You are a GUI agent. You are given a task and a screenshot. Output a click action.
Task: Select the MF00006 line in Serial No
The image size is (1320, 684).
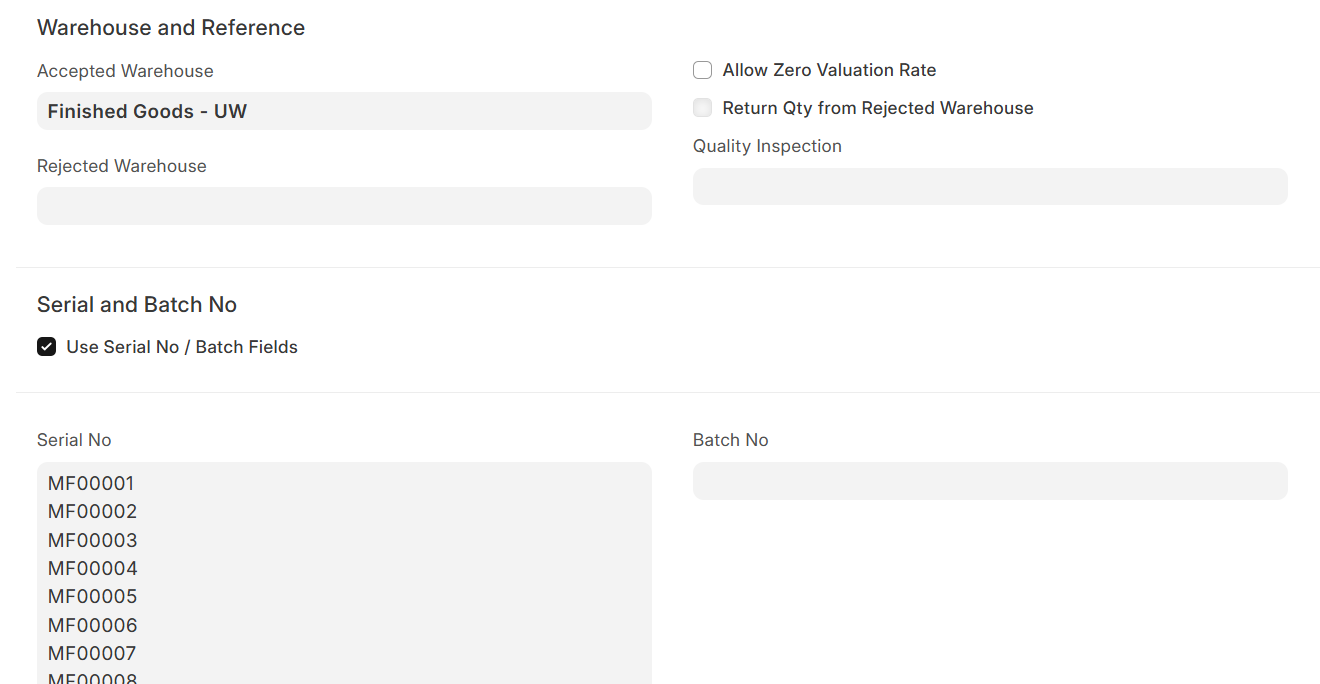[92, 626]
